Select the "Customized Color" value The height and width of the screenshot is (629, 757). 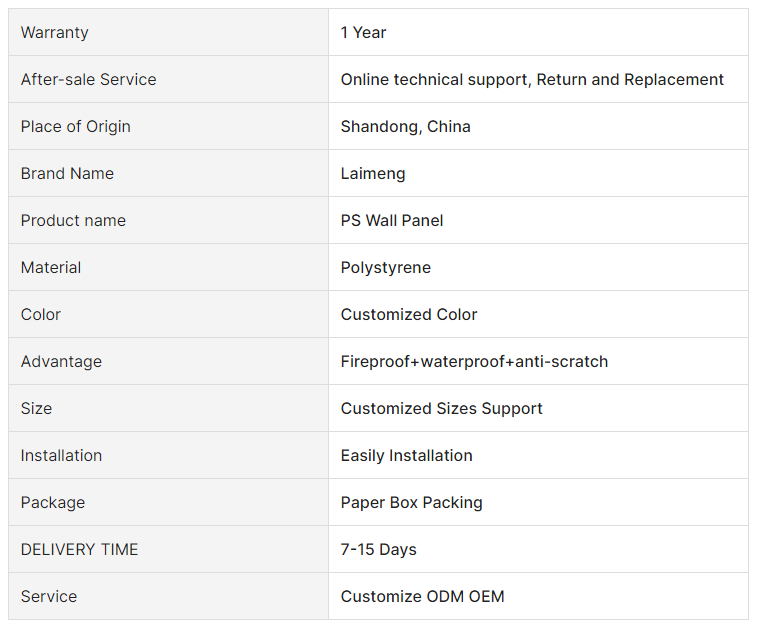pos(409,315)
